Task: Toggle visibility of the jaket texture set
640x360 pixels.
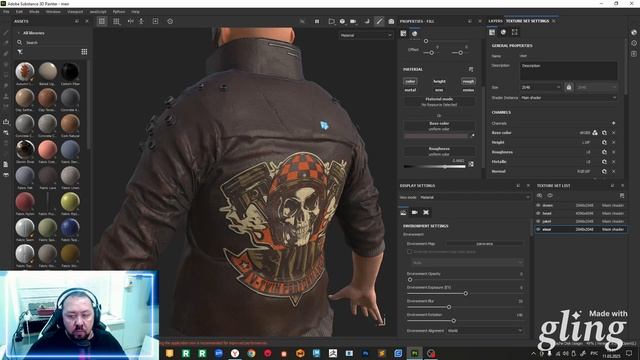Action: pyautogui.click(x=538, y=221)
